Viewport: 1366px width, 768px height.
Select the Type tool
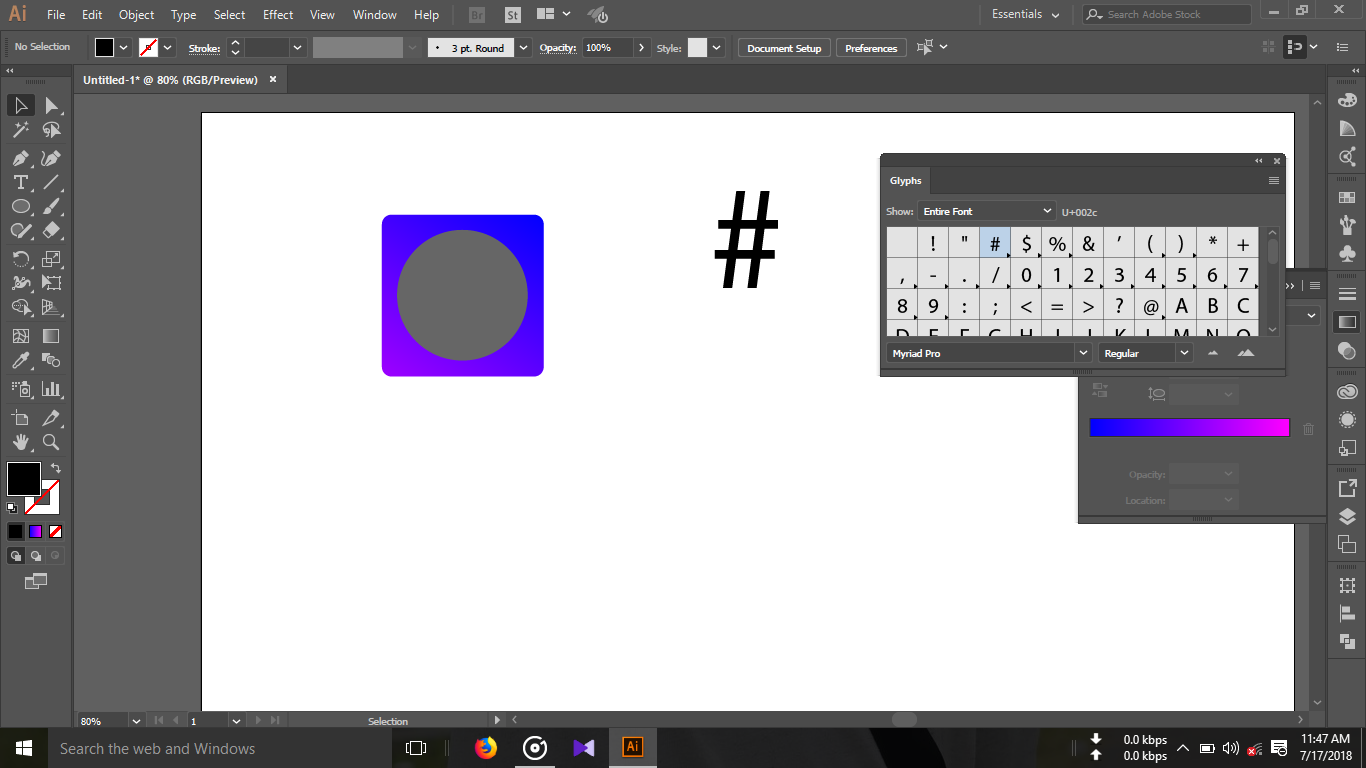point(20,182)
